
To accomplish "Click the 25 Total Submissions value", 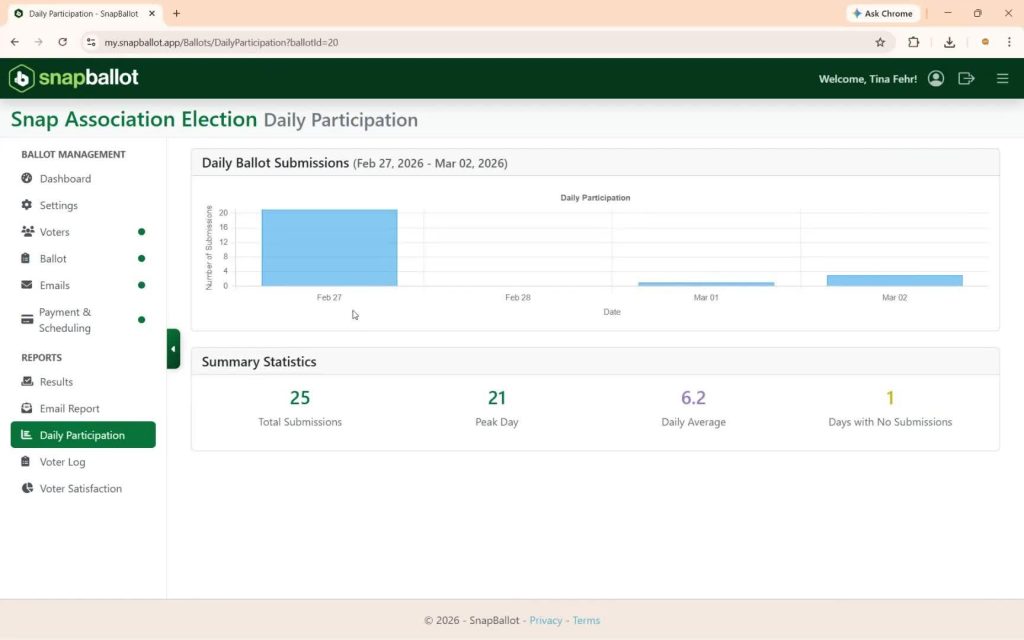I will coord(300,398).
